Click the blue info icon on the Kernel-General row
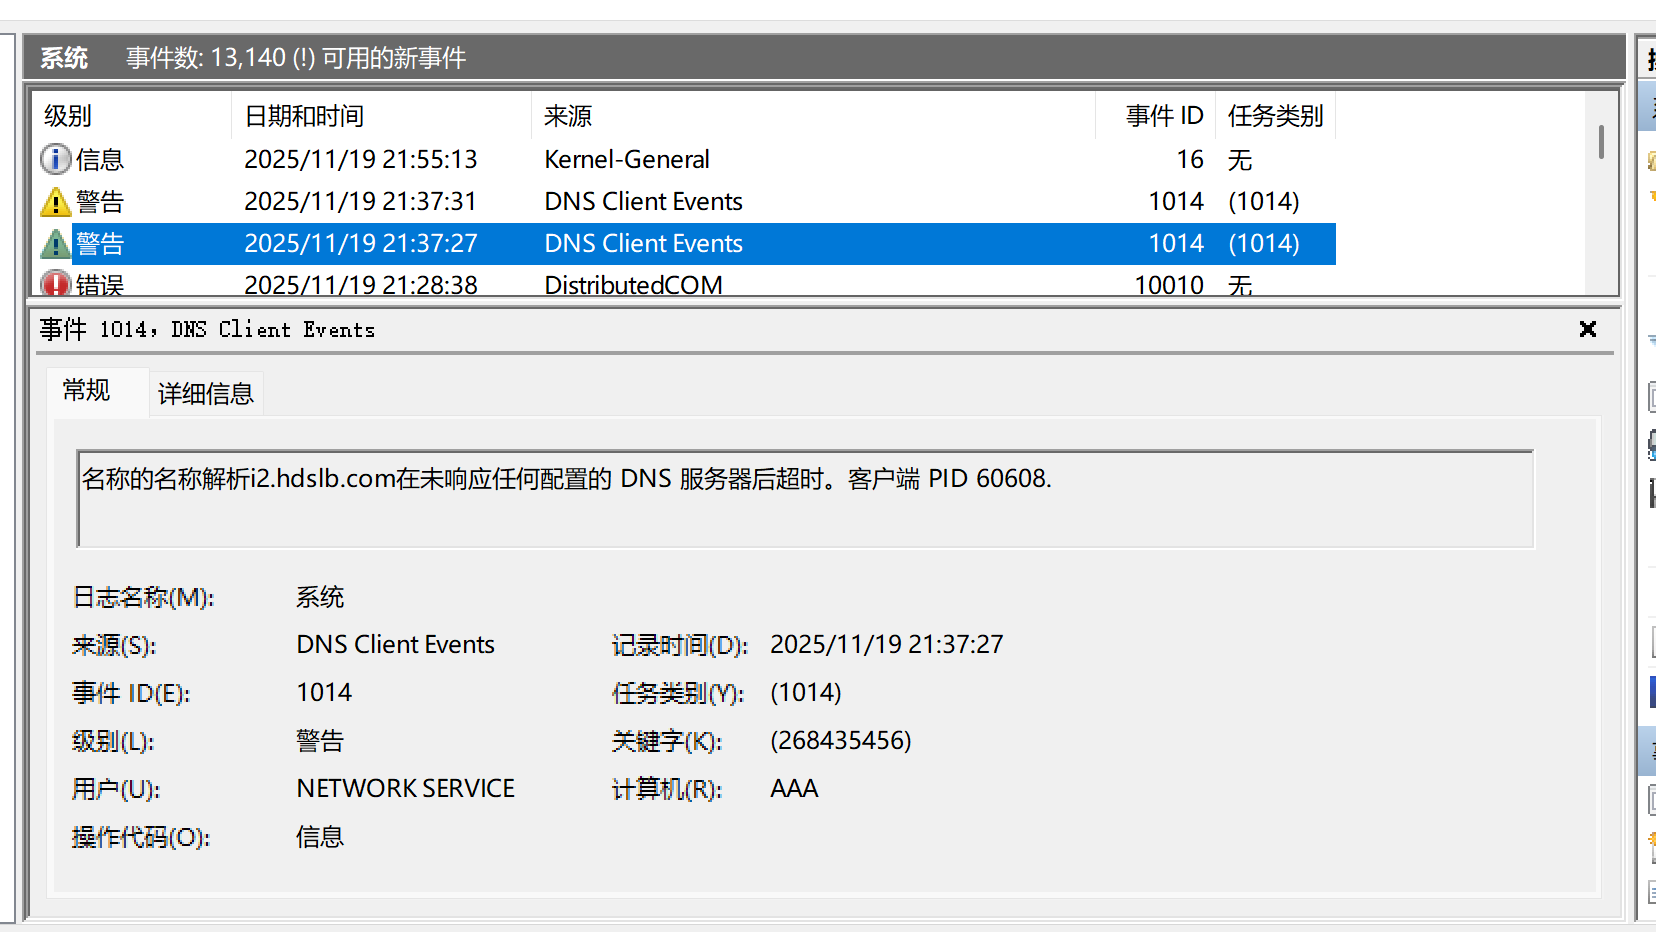This screenshot has height=932, width=1656. [x=55, y=159]
